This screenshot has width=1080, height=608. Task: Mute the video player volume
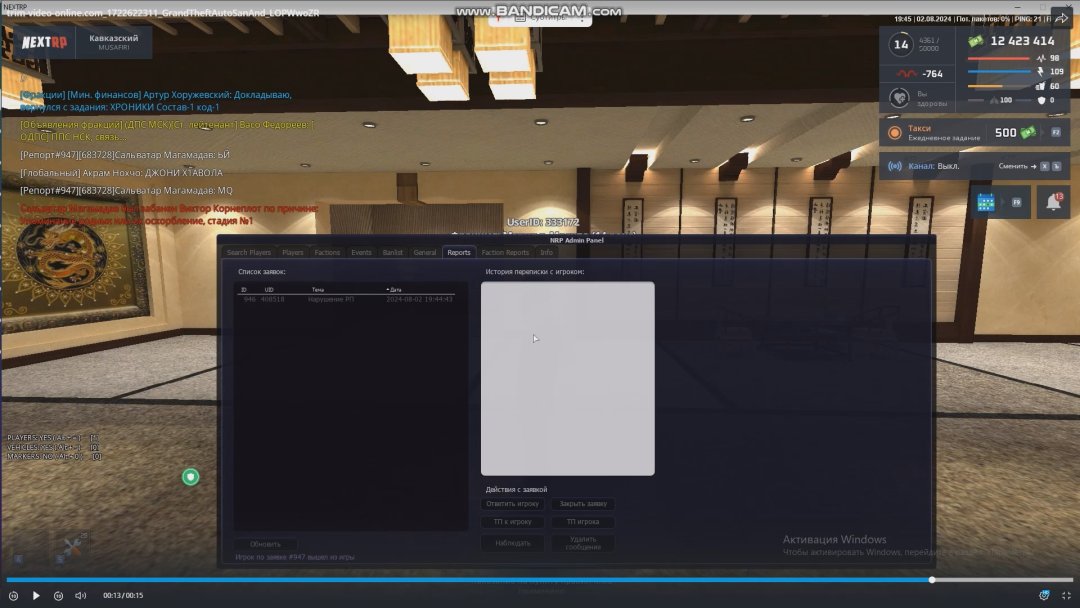tap(81, 596)
